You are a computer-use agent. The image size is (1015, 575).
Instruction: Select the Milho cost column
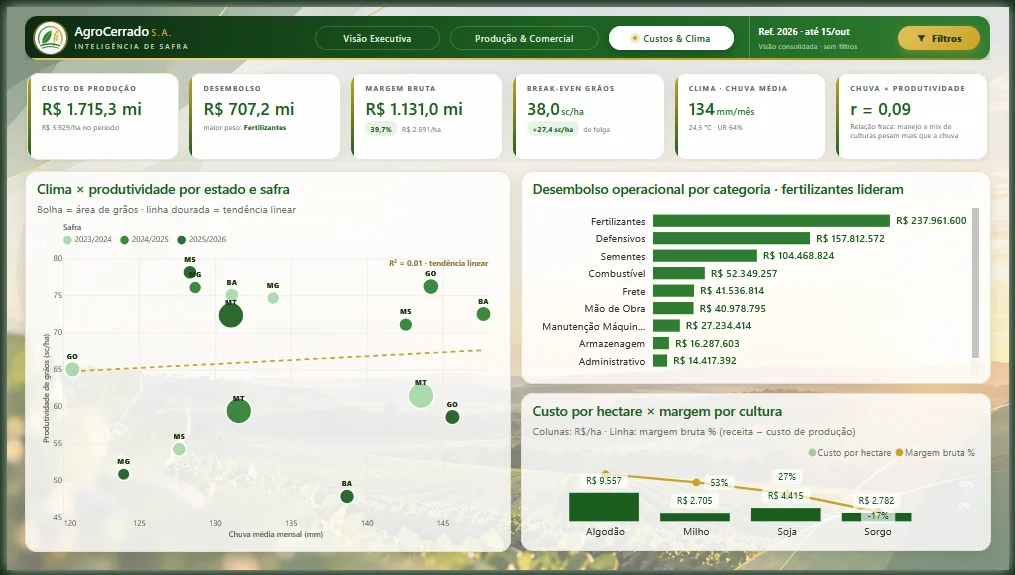pyautogui.click(x=695, y=517)
